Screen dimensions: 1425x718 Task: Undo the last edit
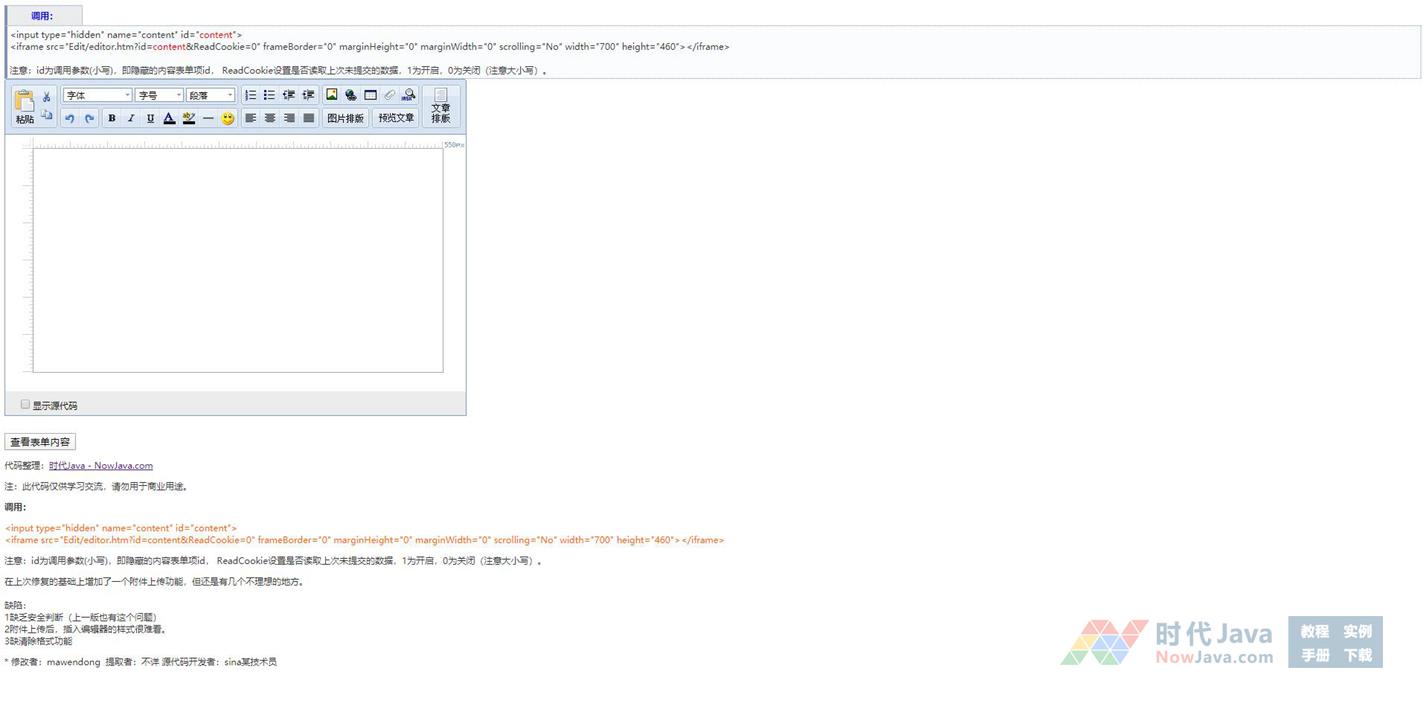70,119
